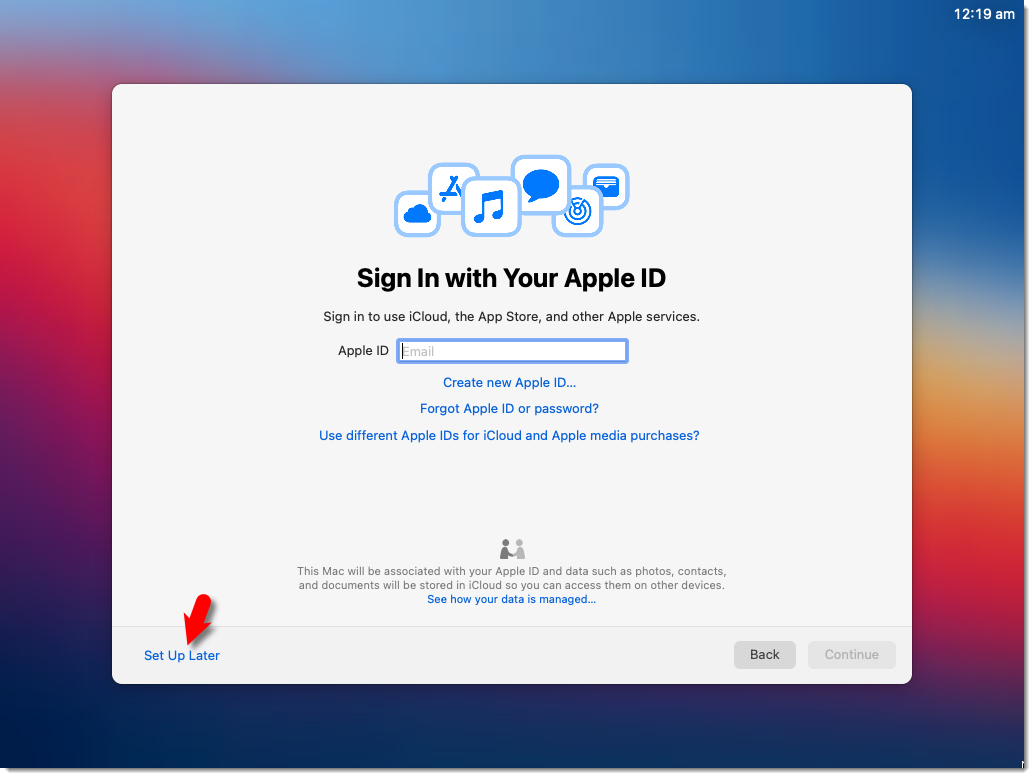Skip sign-in with Set Up Later

182,655
